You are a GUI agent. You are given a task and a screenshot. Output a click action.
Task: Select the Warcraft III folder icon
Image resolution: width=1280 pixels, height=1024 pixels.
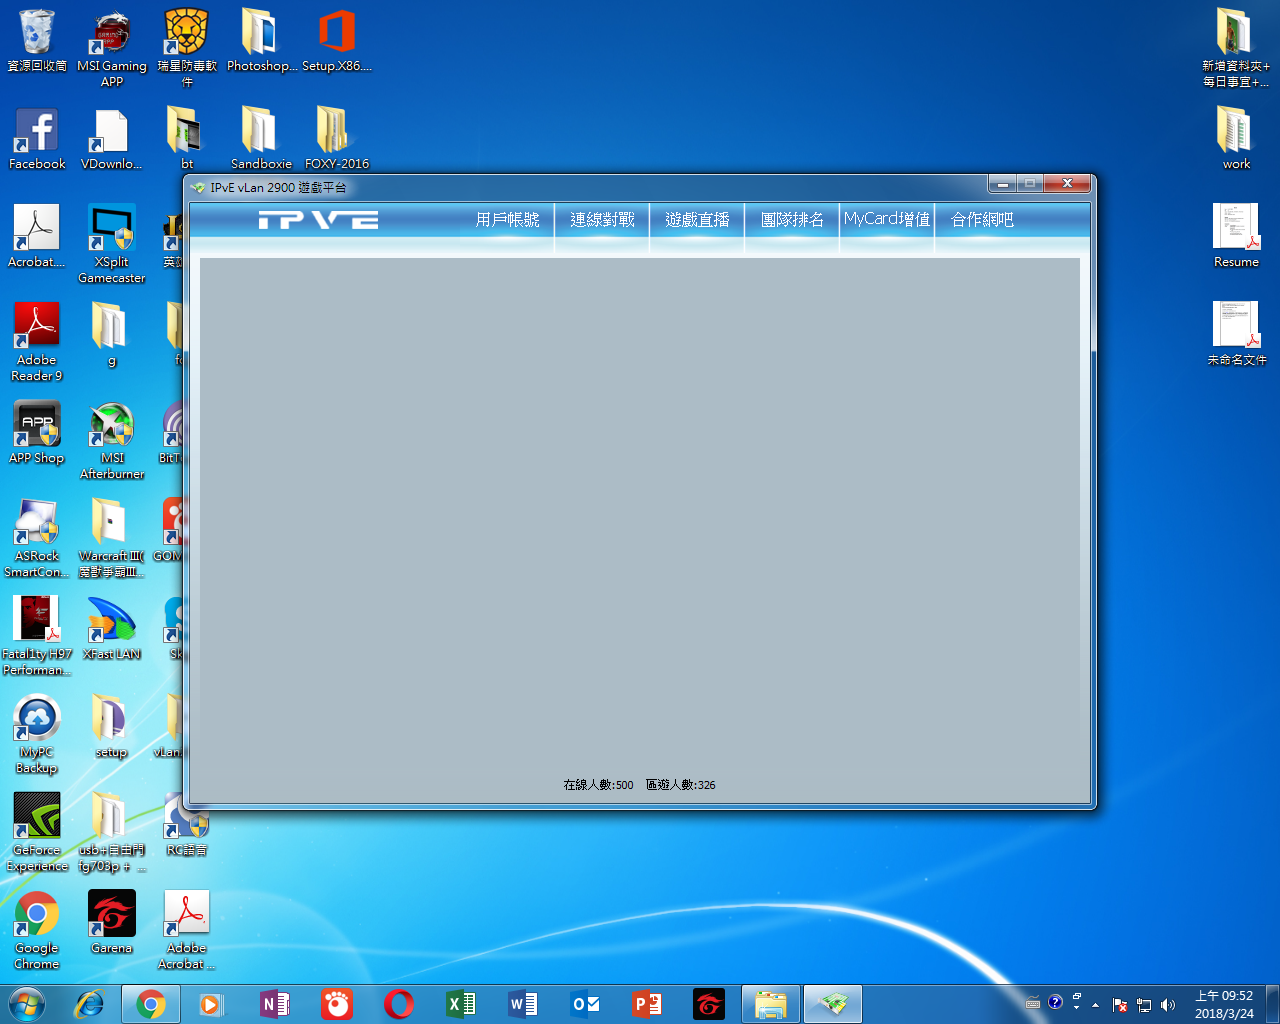pos(112,538)
